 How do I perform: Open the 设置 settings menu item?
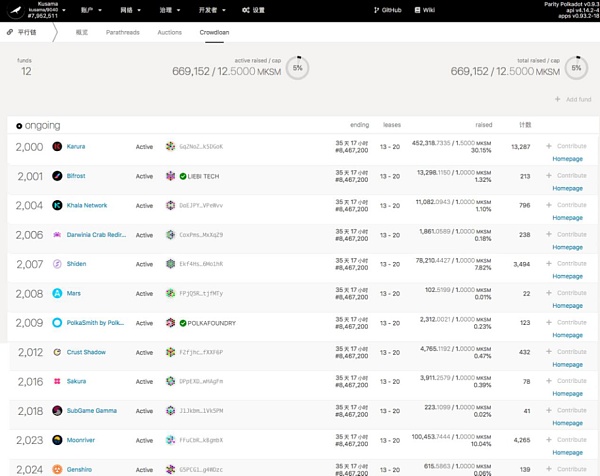[254, 9]
